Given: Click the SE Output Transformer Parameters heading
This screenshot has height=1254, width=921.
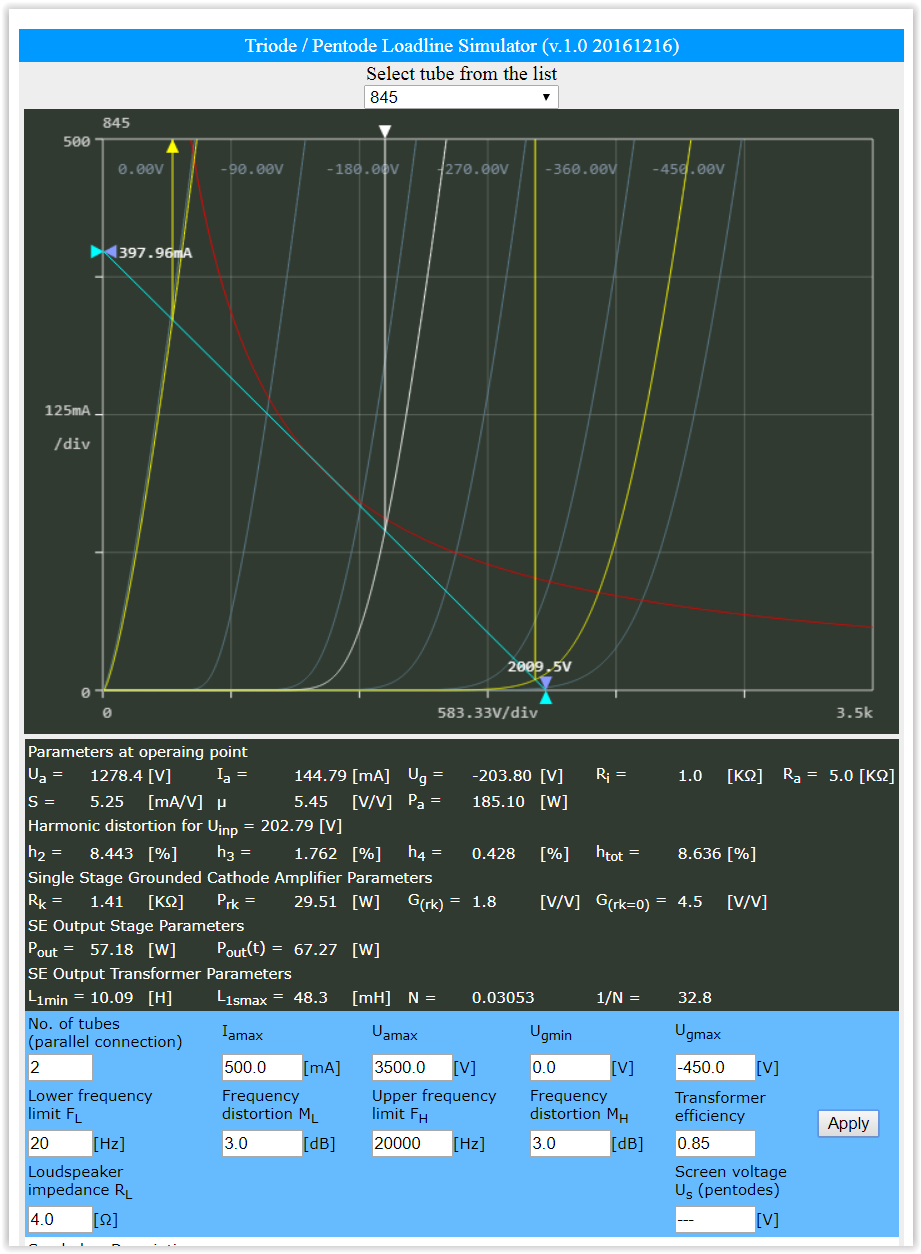Looking at the screenshot, I should coord(160,974).
